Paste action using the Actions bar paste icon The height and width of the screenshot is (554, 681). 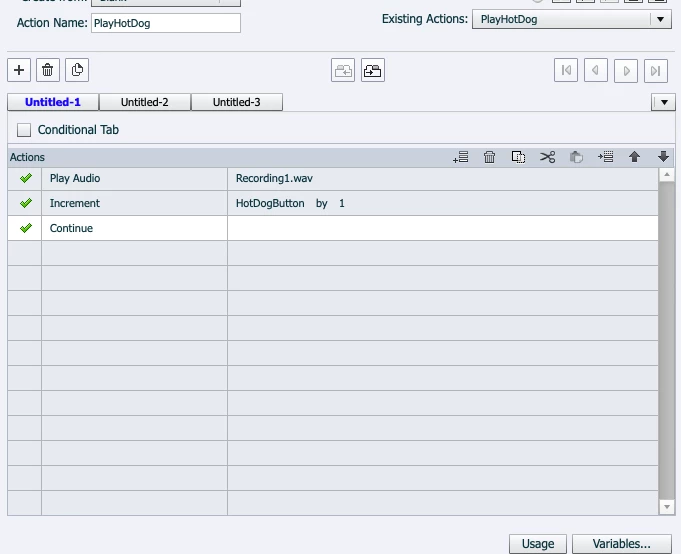(576, 157)
